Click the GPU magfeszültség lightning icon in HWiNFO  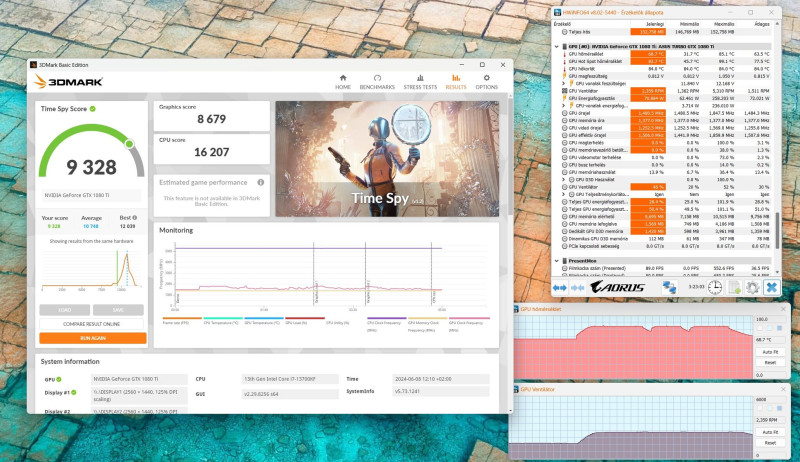(x=564, y=76)
